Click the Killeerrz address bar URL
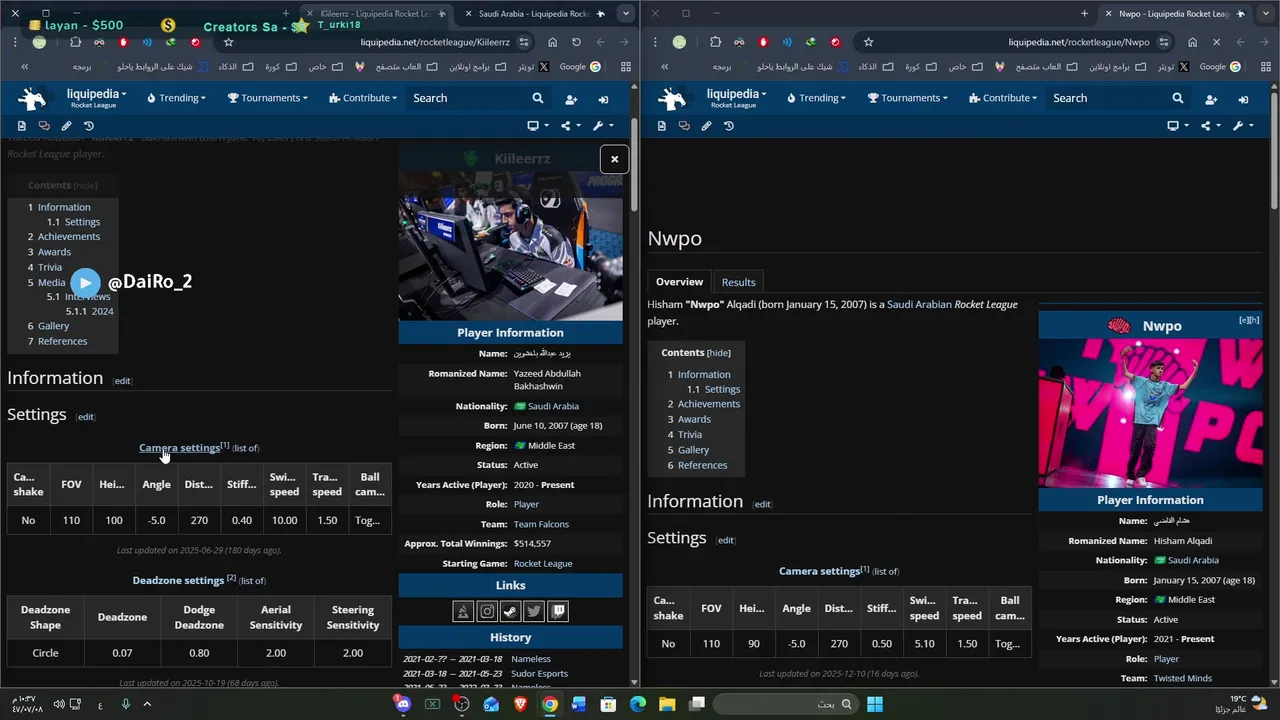The image size is (1280, 720). pyautogui.click(x=435, y=42)
